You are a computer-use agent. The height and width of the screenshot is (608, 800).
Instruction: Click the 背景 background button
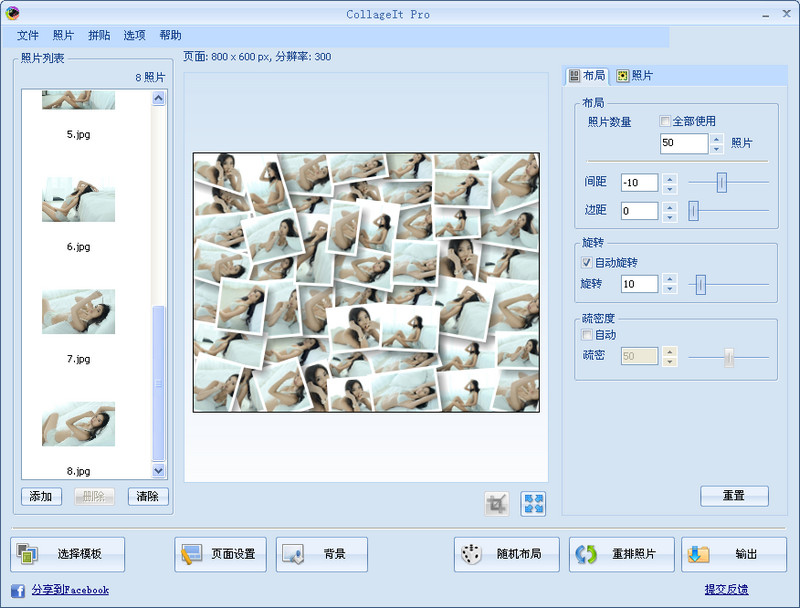click(x=322, y=554)
